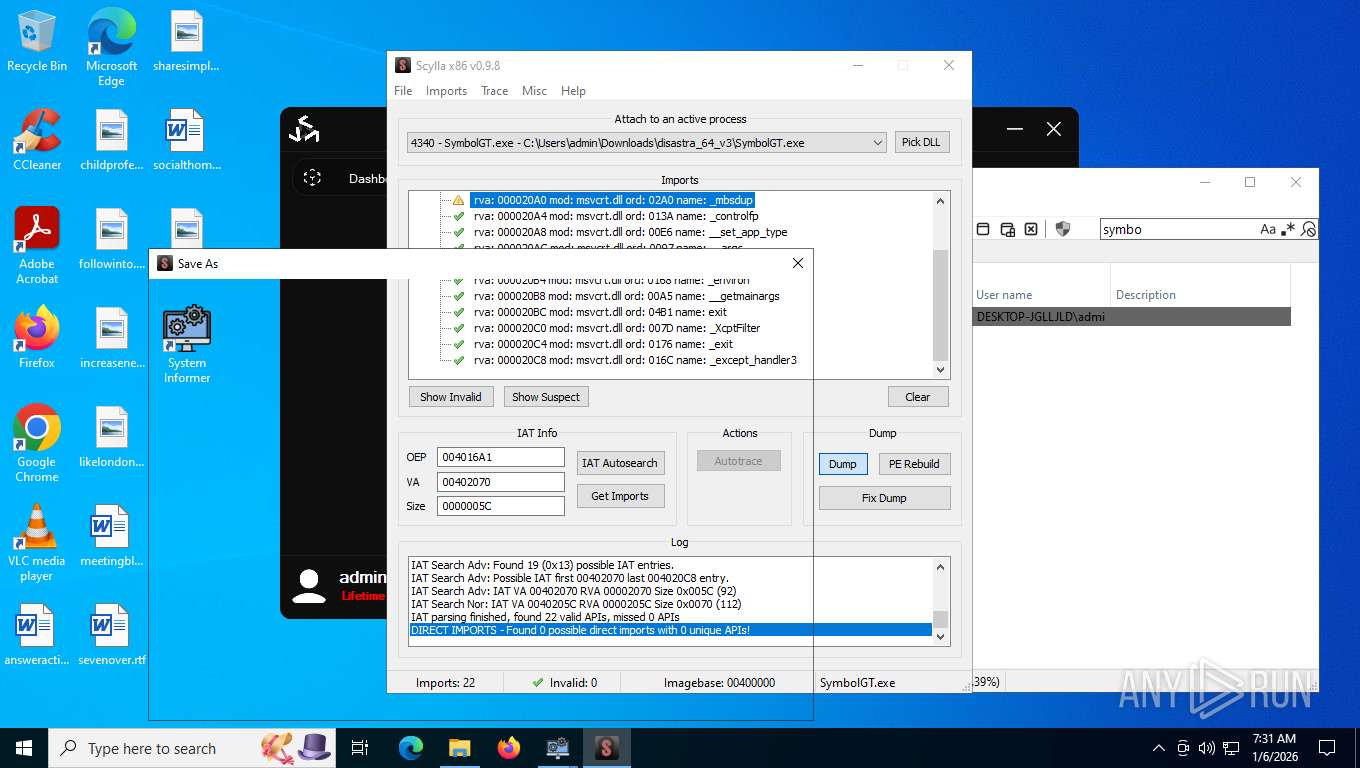Toggle regex search option in System Informer
The width and height of the screenshot is (1360, 768).
1289,229
